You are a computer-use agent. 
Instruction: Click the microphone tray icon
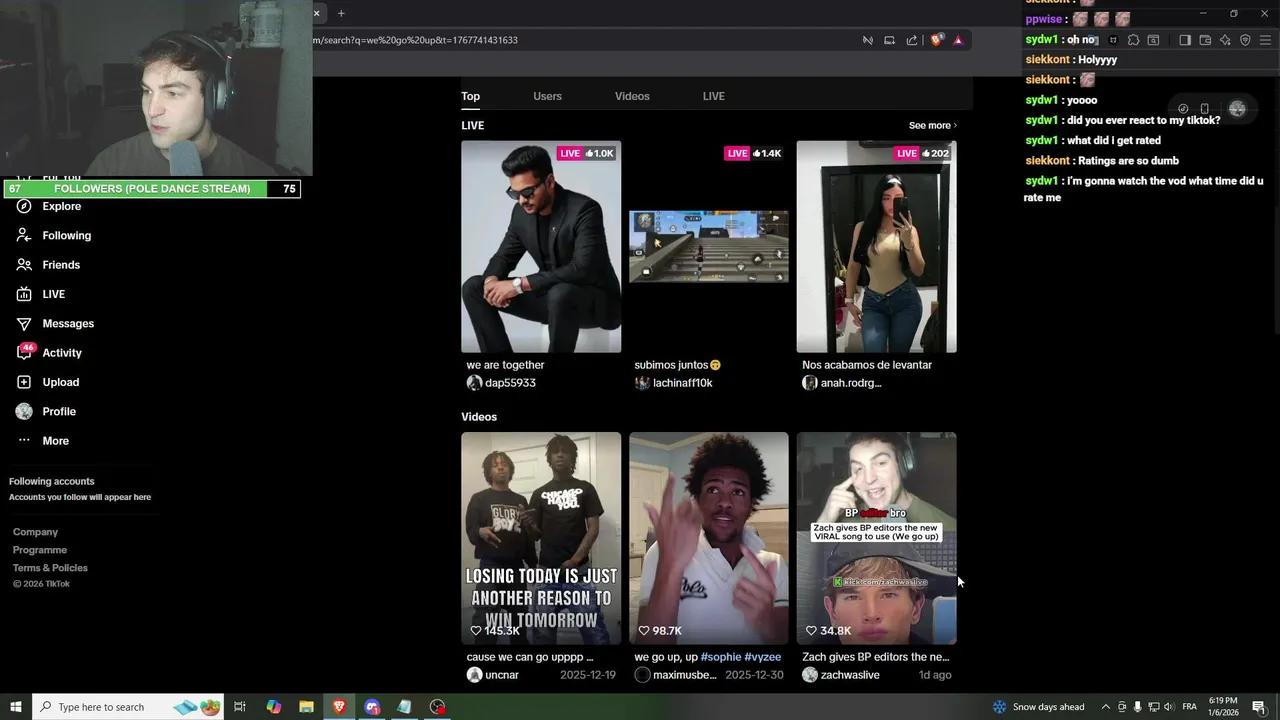tap(1137, 707)
